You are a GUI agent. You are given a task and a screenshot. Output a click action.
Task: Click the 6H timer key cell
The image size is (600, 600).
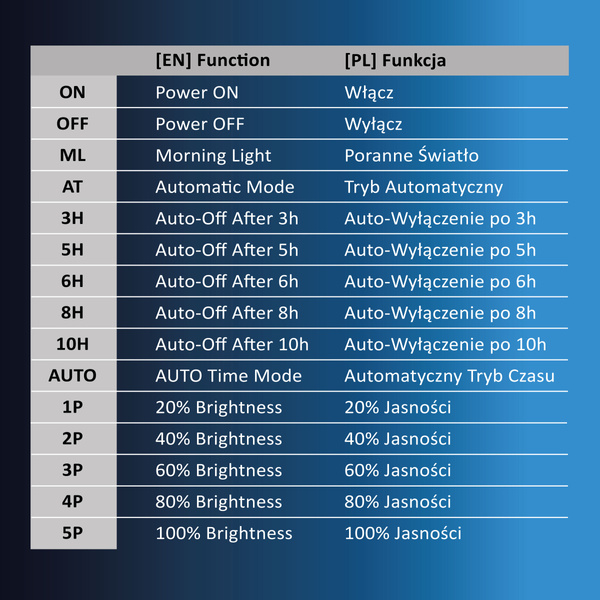tap(73, 281)
